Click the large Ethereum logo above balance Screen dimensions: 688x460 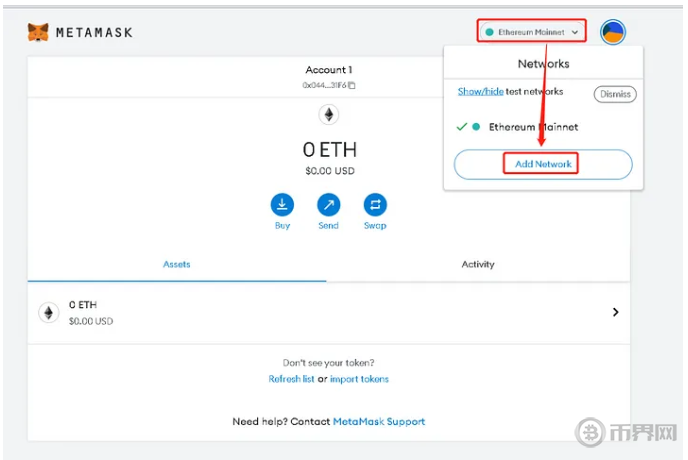tap(329, 115)
